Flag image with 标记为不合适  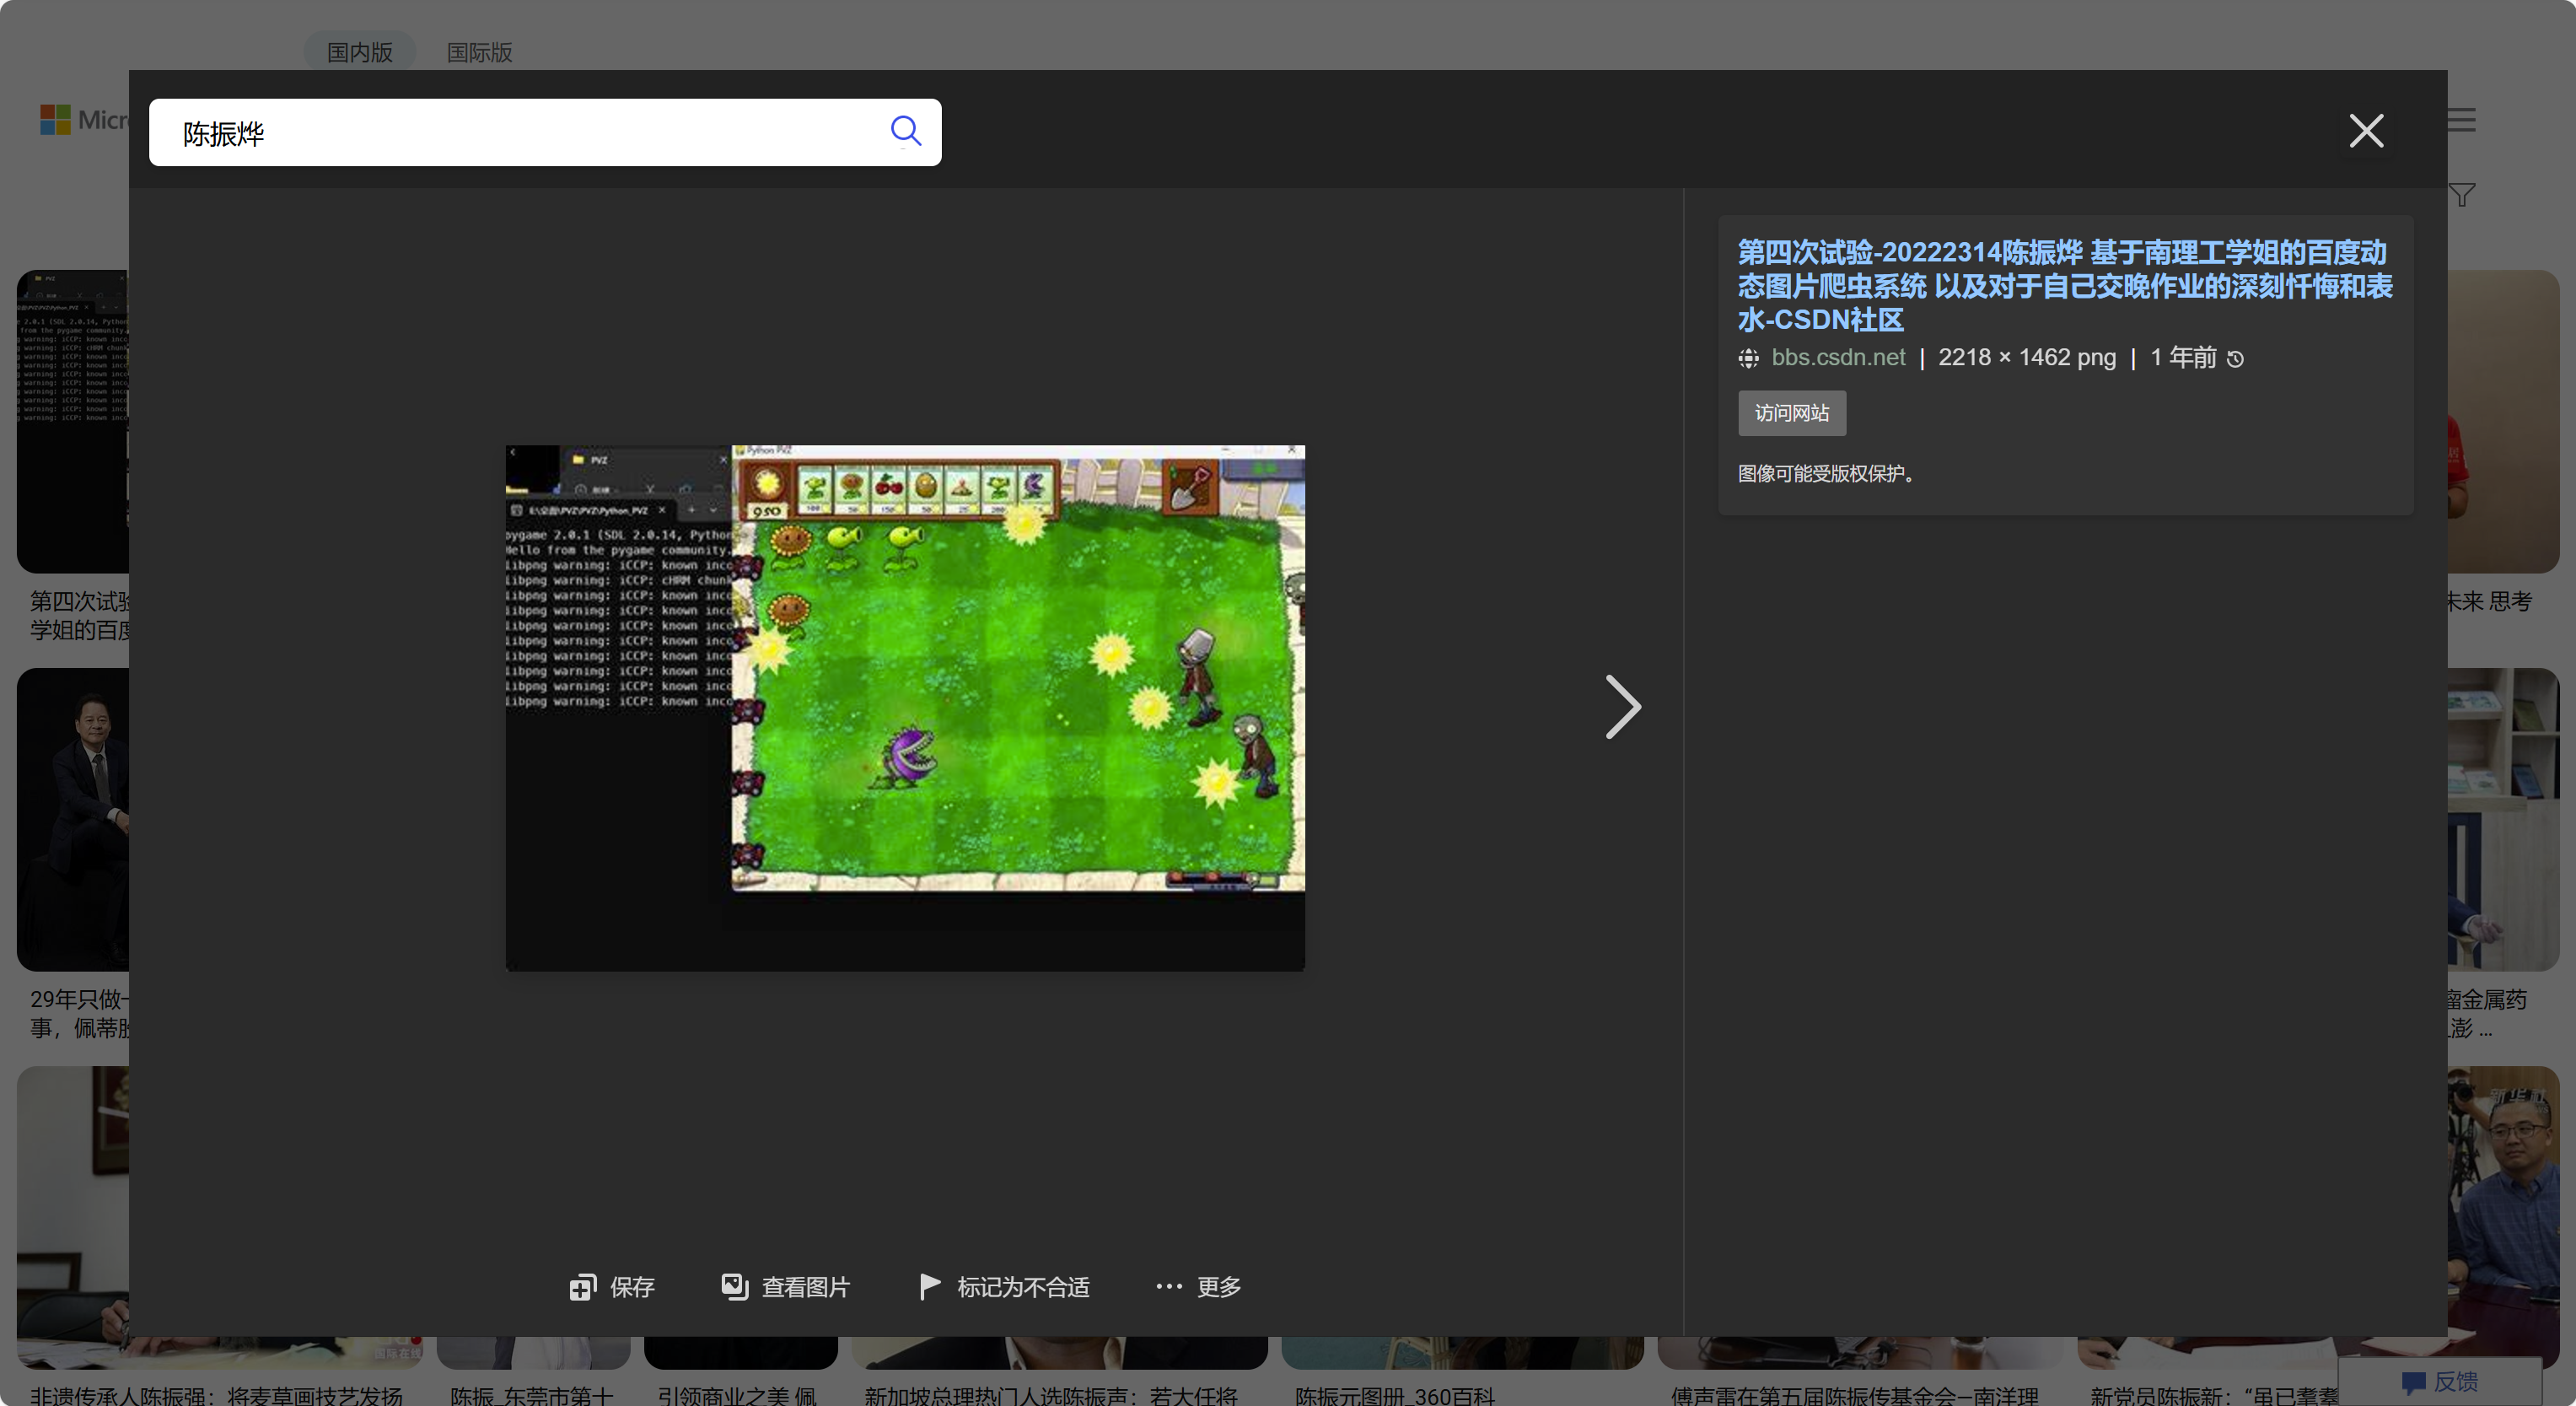coord(1004,1287)
